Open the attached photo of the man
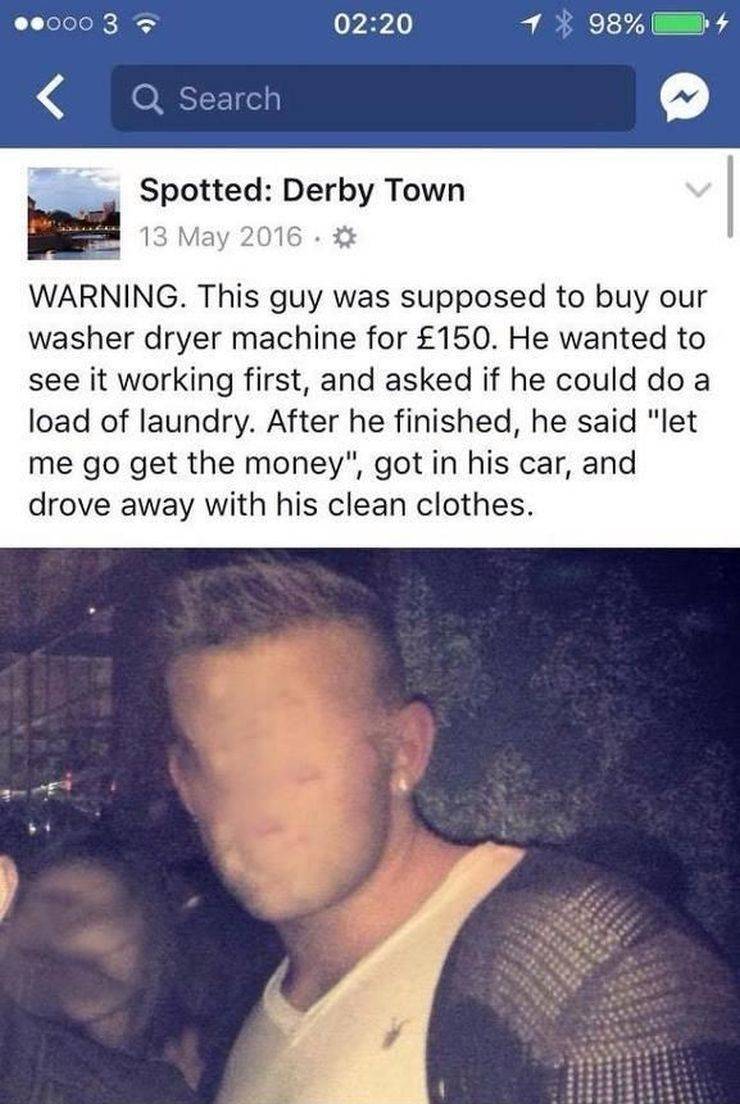740x1104 pixels. coord(370,826)
